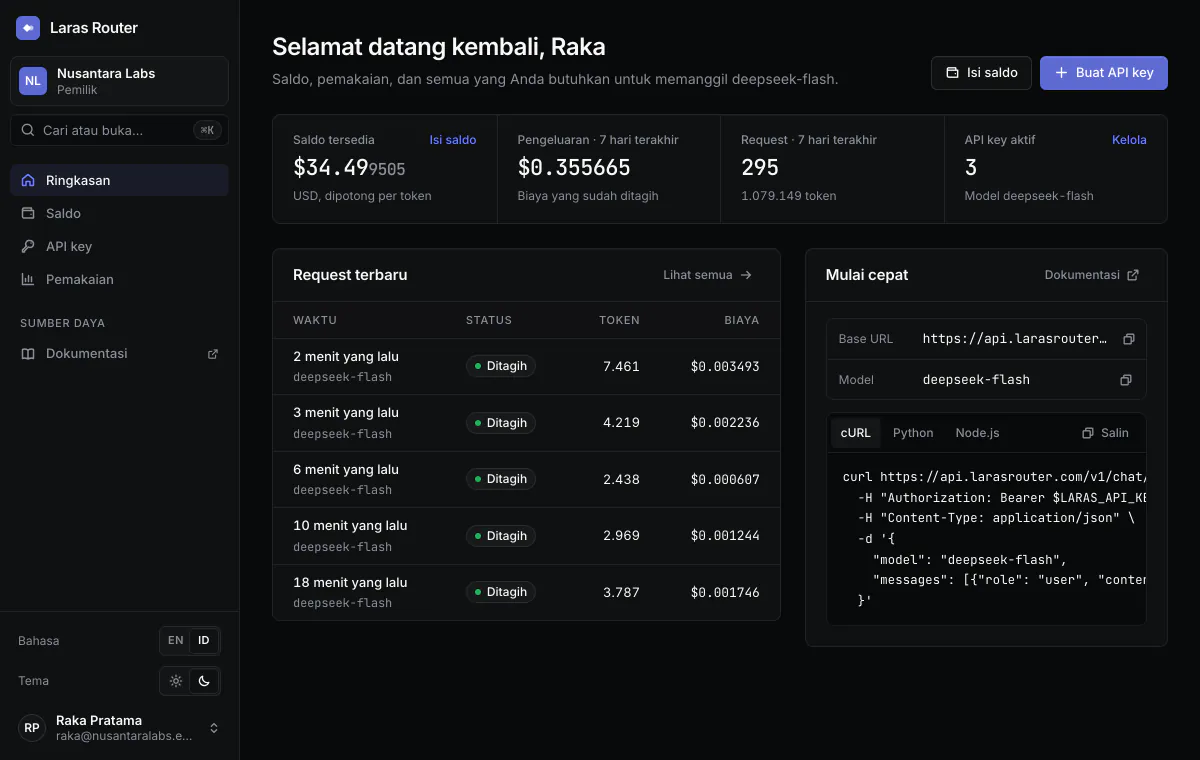Open the Pemakaian sidebar page
Screen dimensions: 1200x760
pos(119,279)
